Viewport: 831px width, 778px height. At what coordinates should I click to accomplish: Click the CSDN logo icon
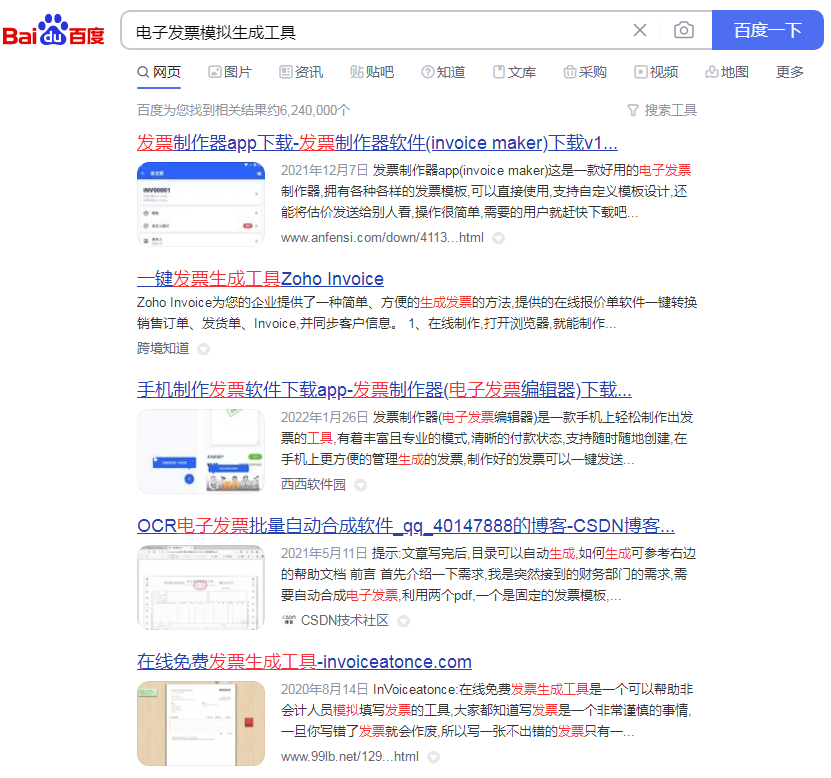click(289, 620)
